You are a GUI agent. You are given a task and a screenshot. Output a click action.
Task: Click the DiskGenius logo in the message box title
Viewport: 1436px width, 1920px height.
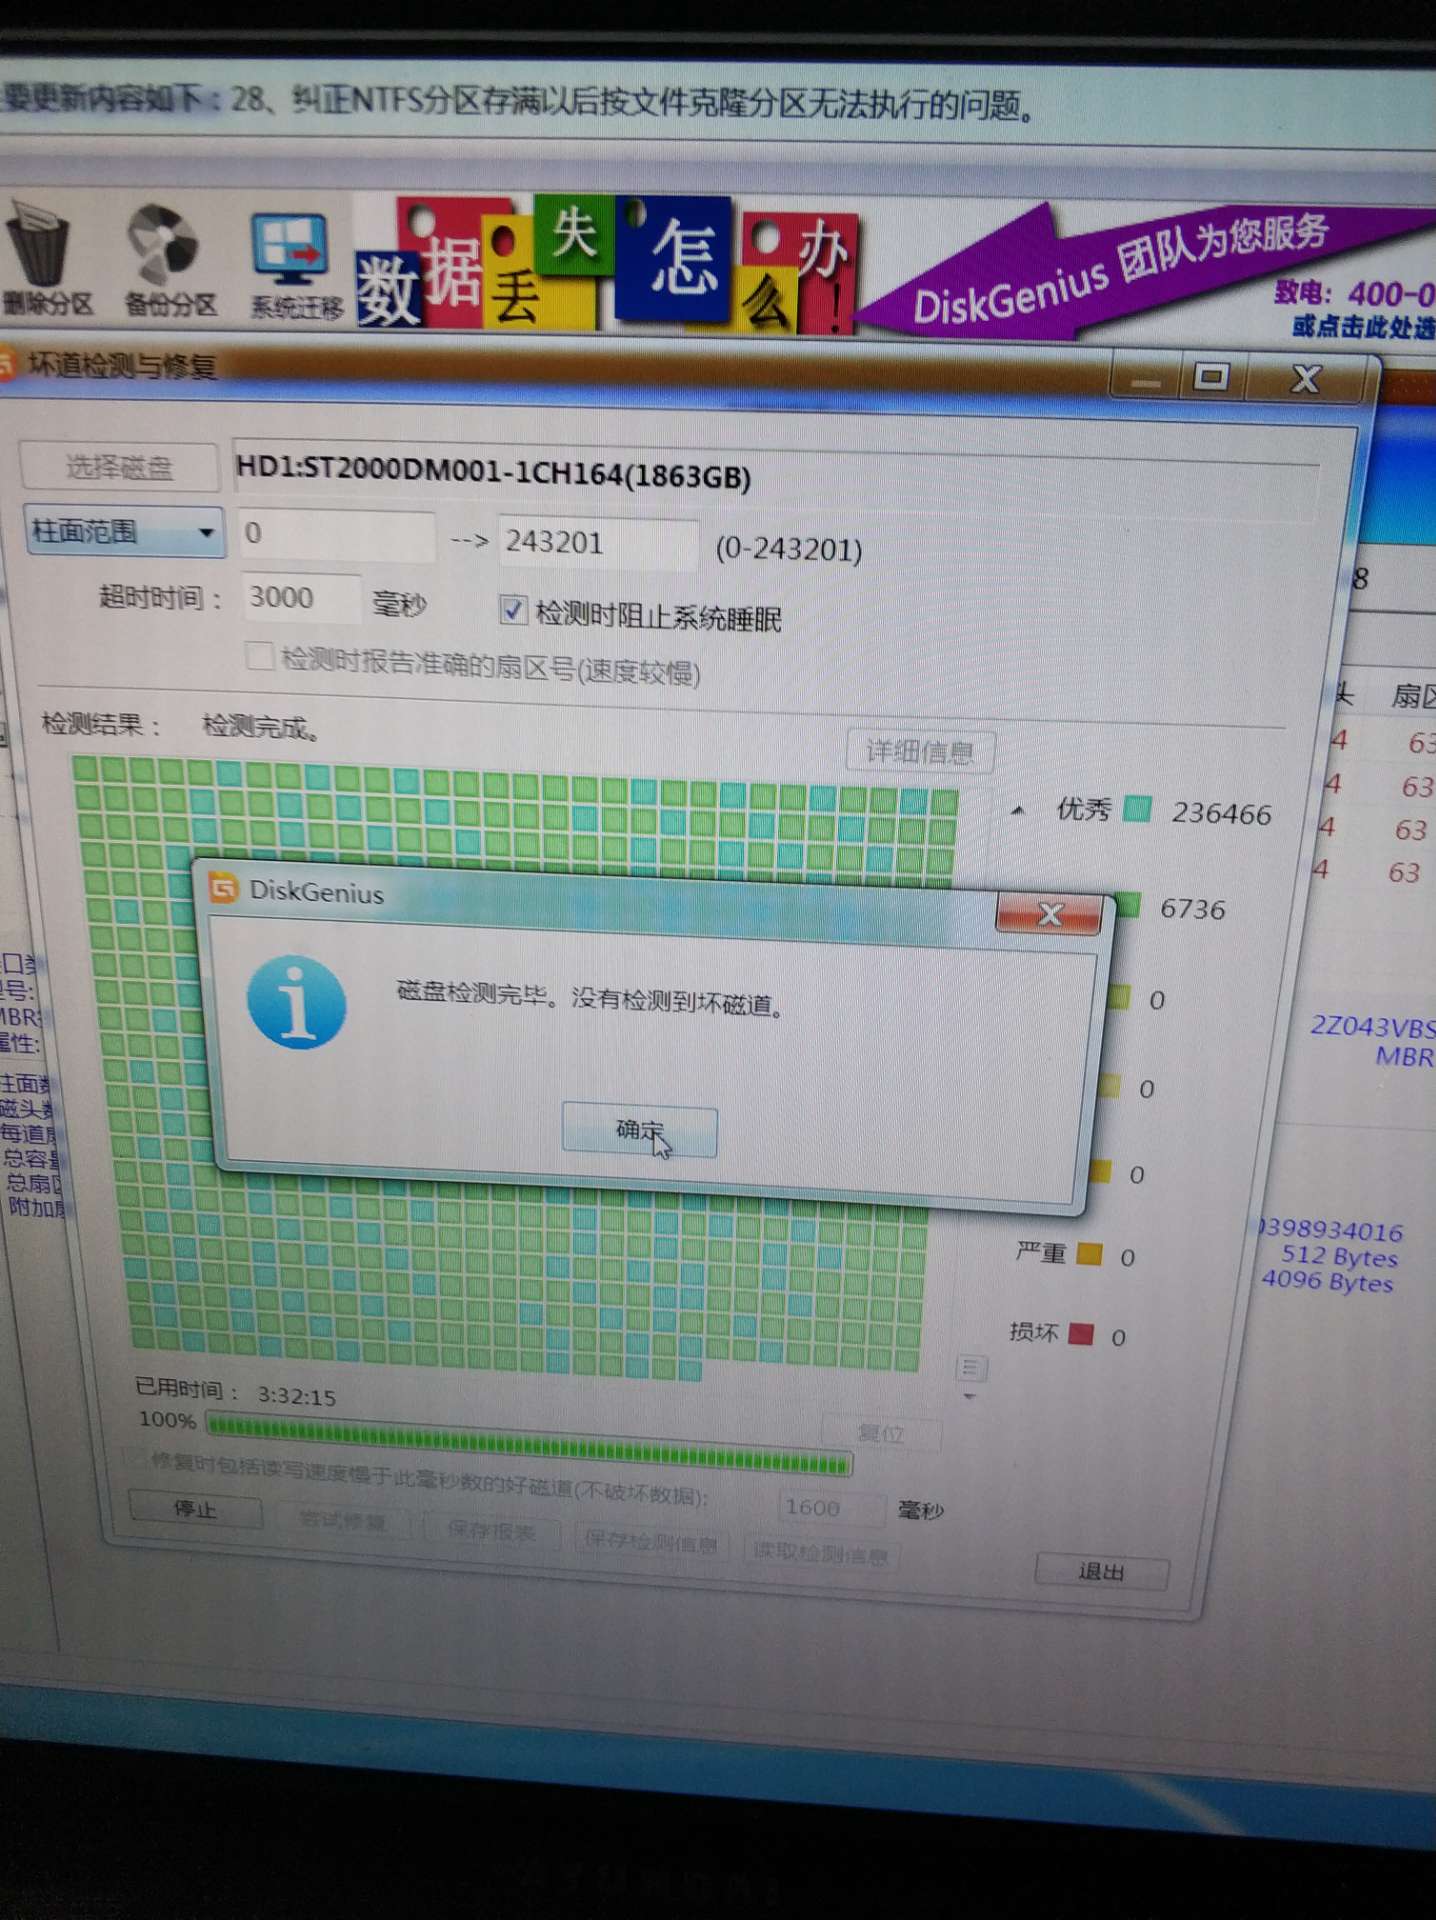223,887
